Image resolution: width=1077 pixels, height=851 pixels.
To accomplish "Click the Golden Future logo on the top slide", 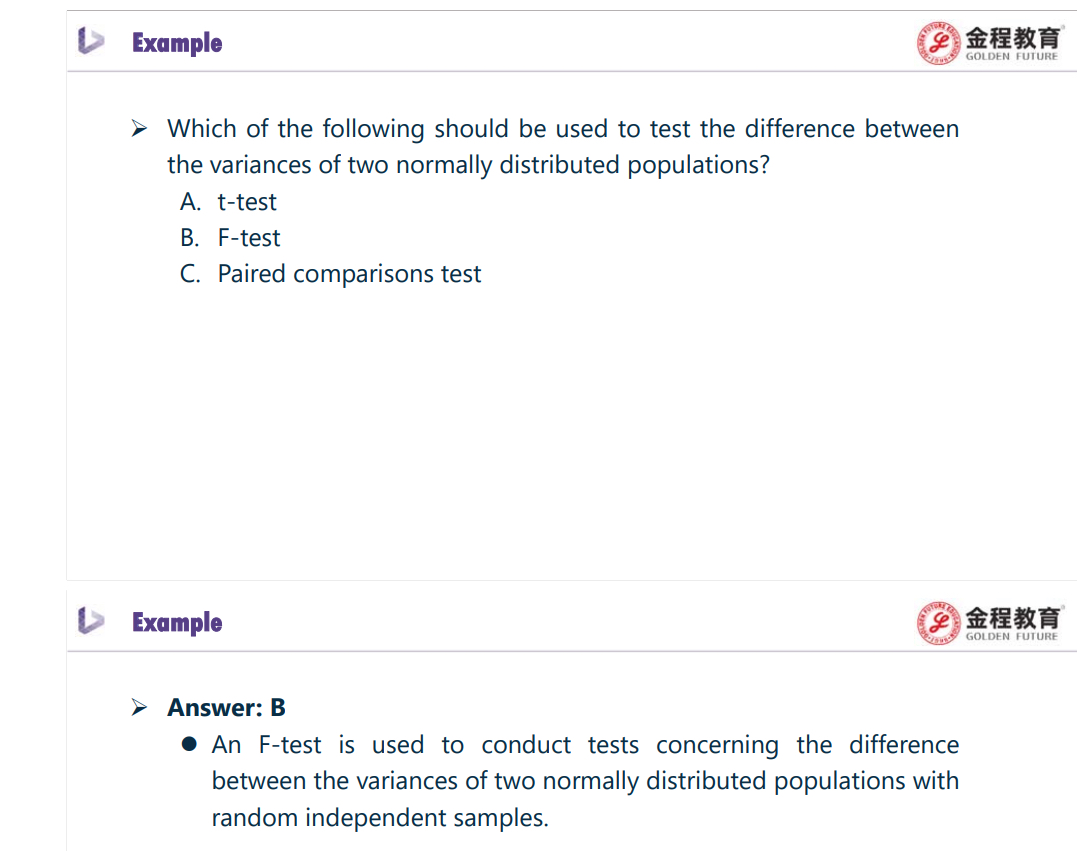I will pyautogui.click(x=990, y=43).
